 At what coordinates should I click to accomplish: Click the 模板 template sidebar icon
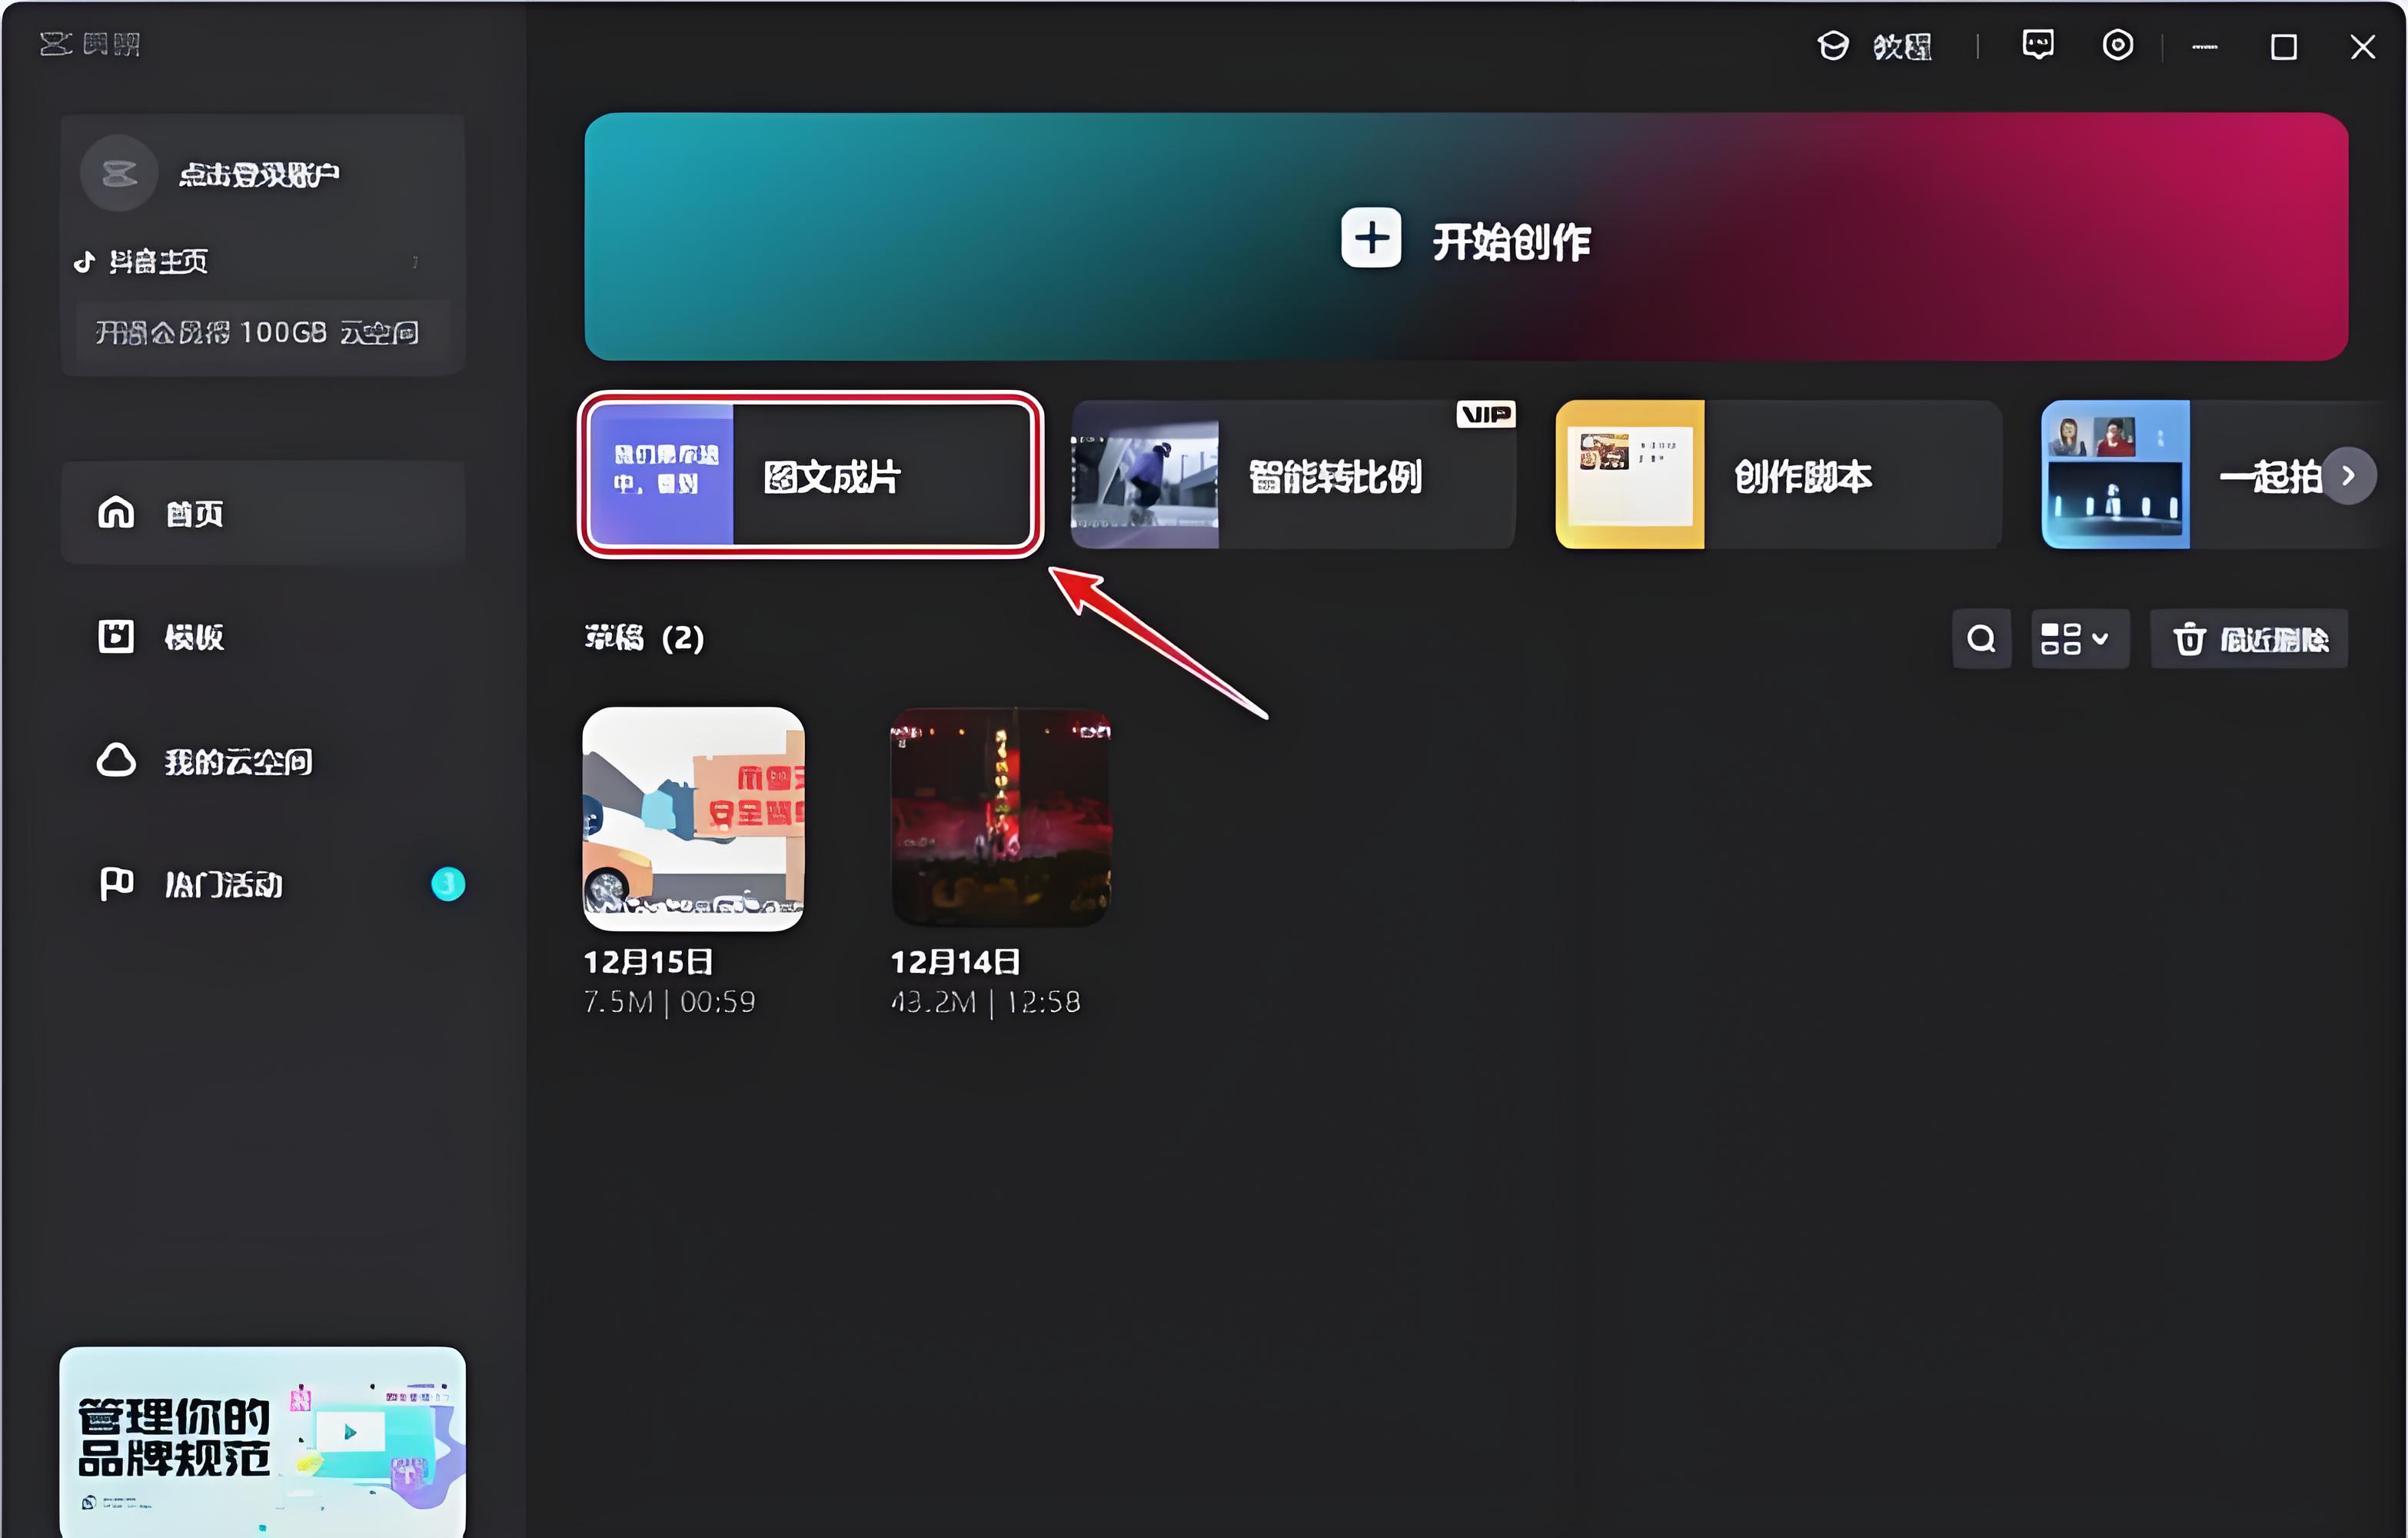coord(116,636)
